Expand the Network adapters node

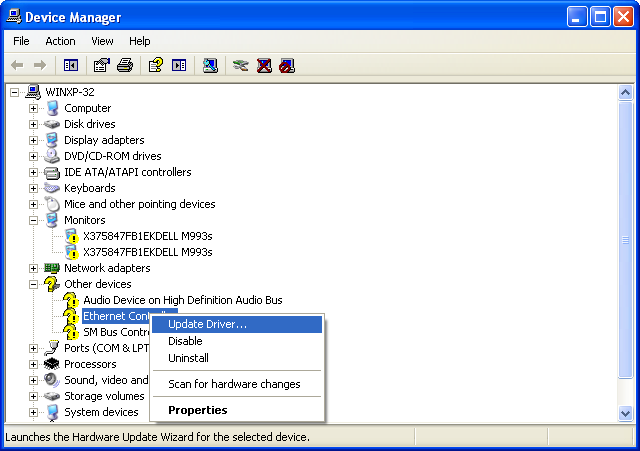(33, 268)
